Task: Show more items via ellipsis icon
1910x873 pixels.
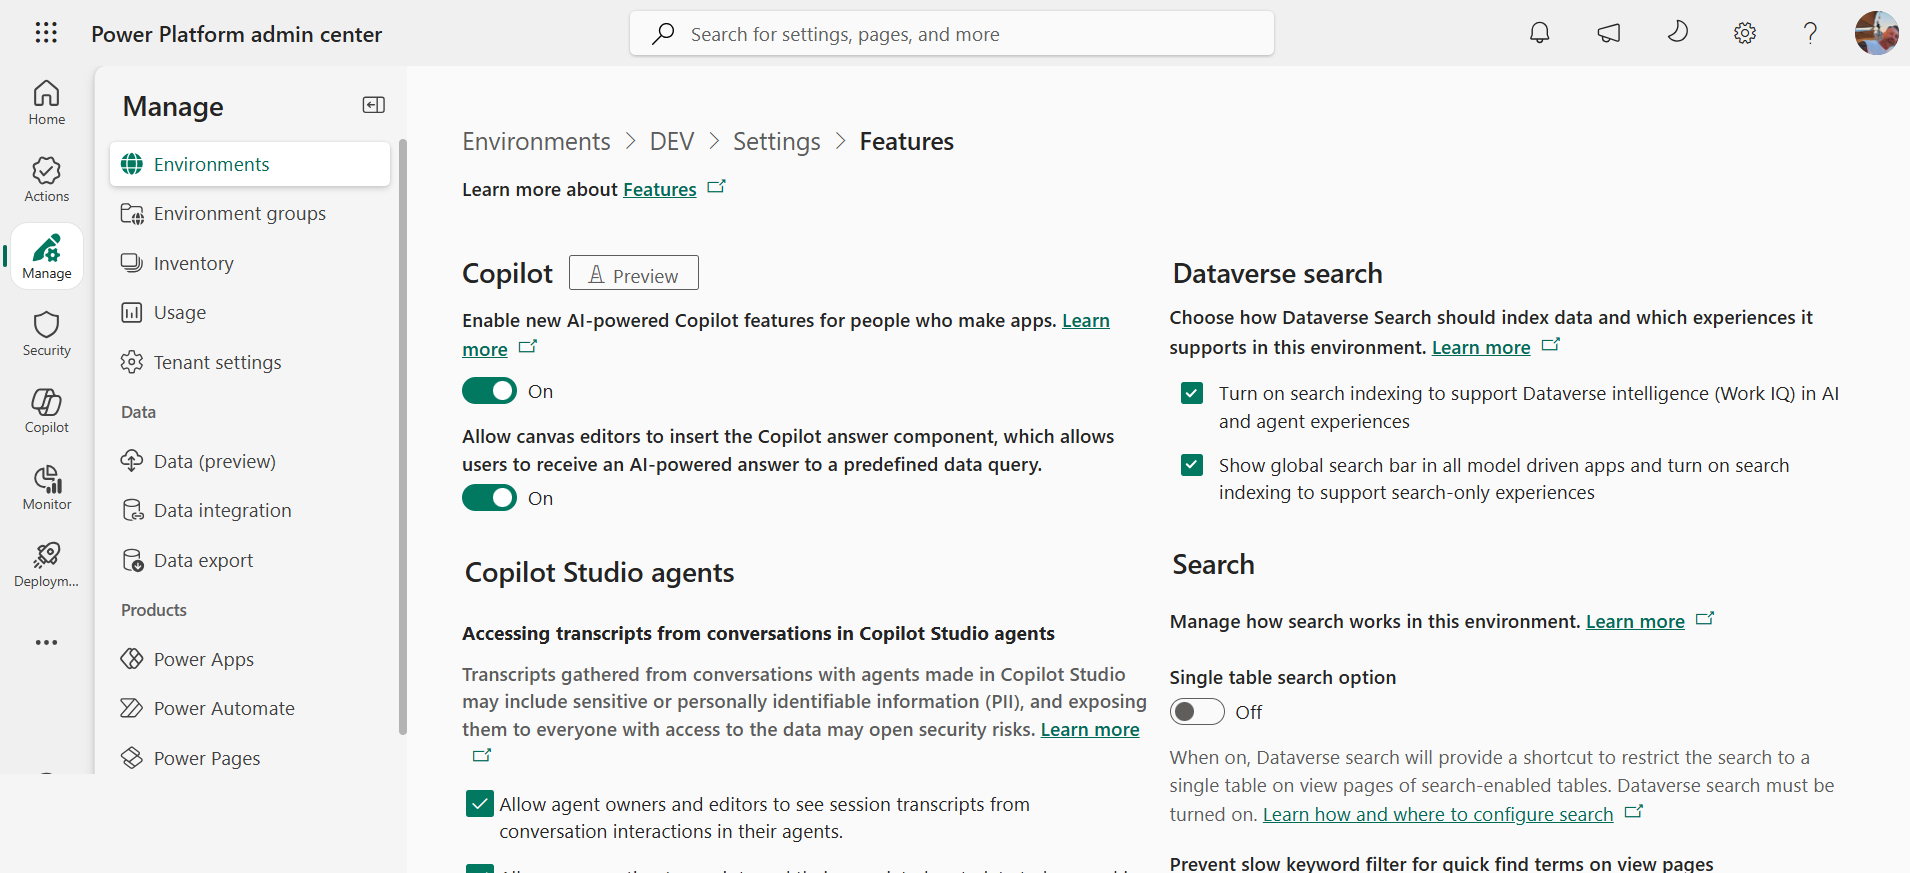Action: [47, 642]
